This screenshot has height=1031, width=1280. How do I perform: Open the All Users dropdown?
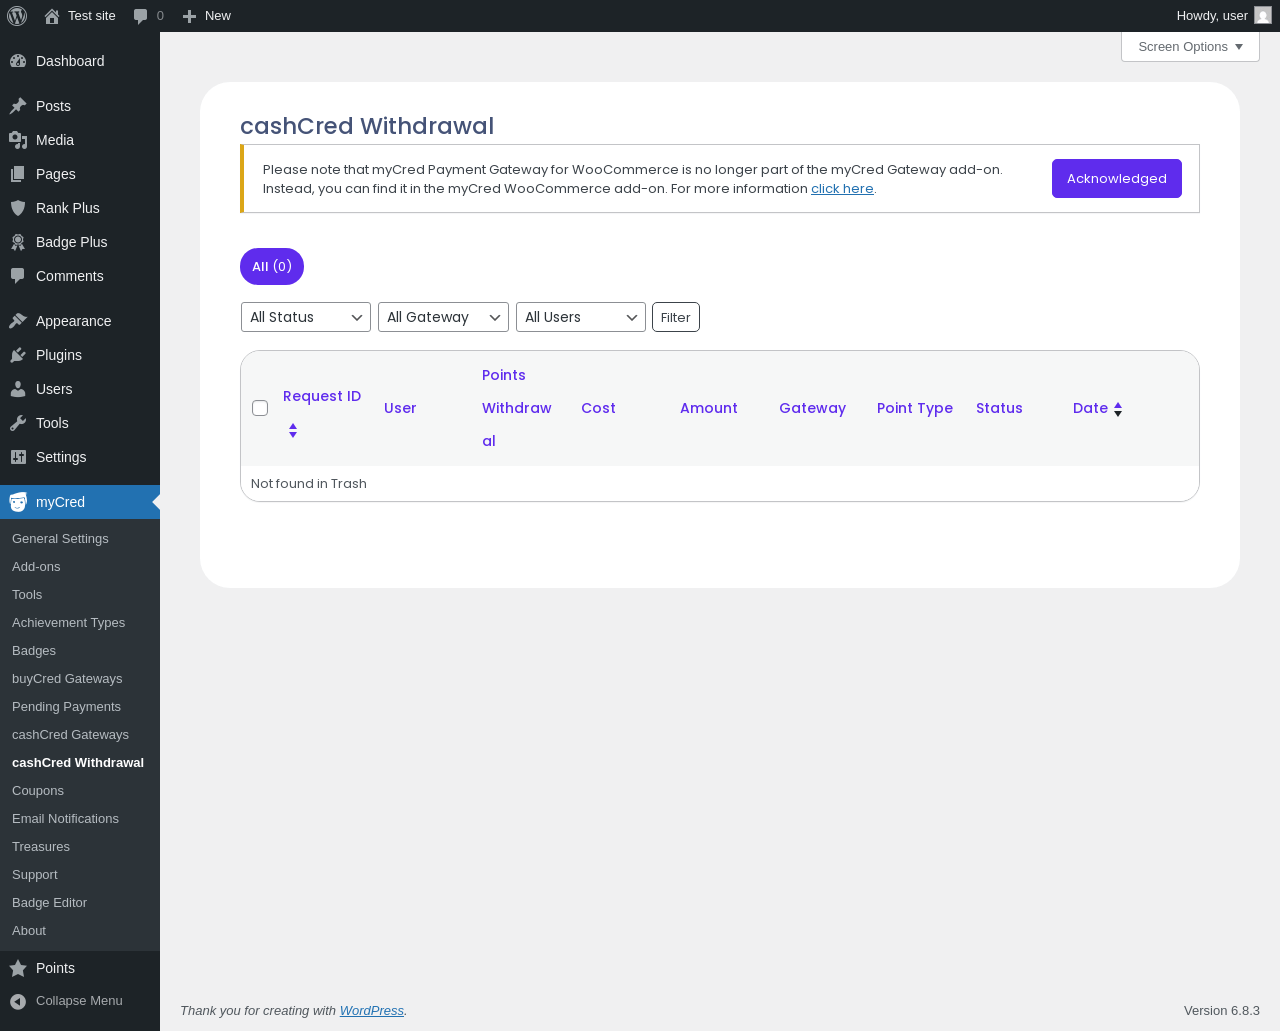click(x=581, y=317)
